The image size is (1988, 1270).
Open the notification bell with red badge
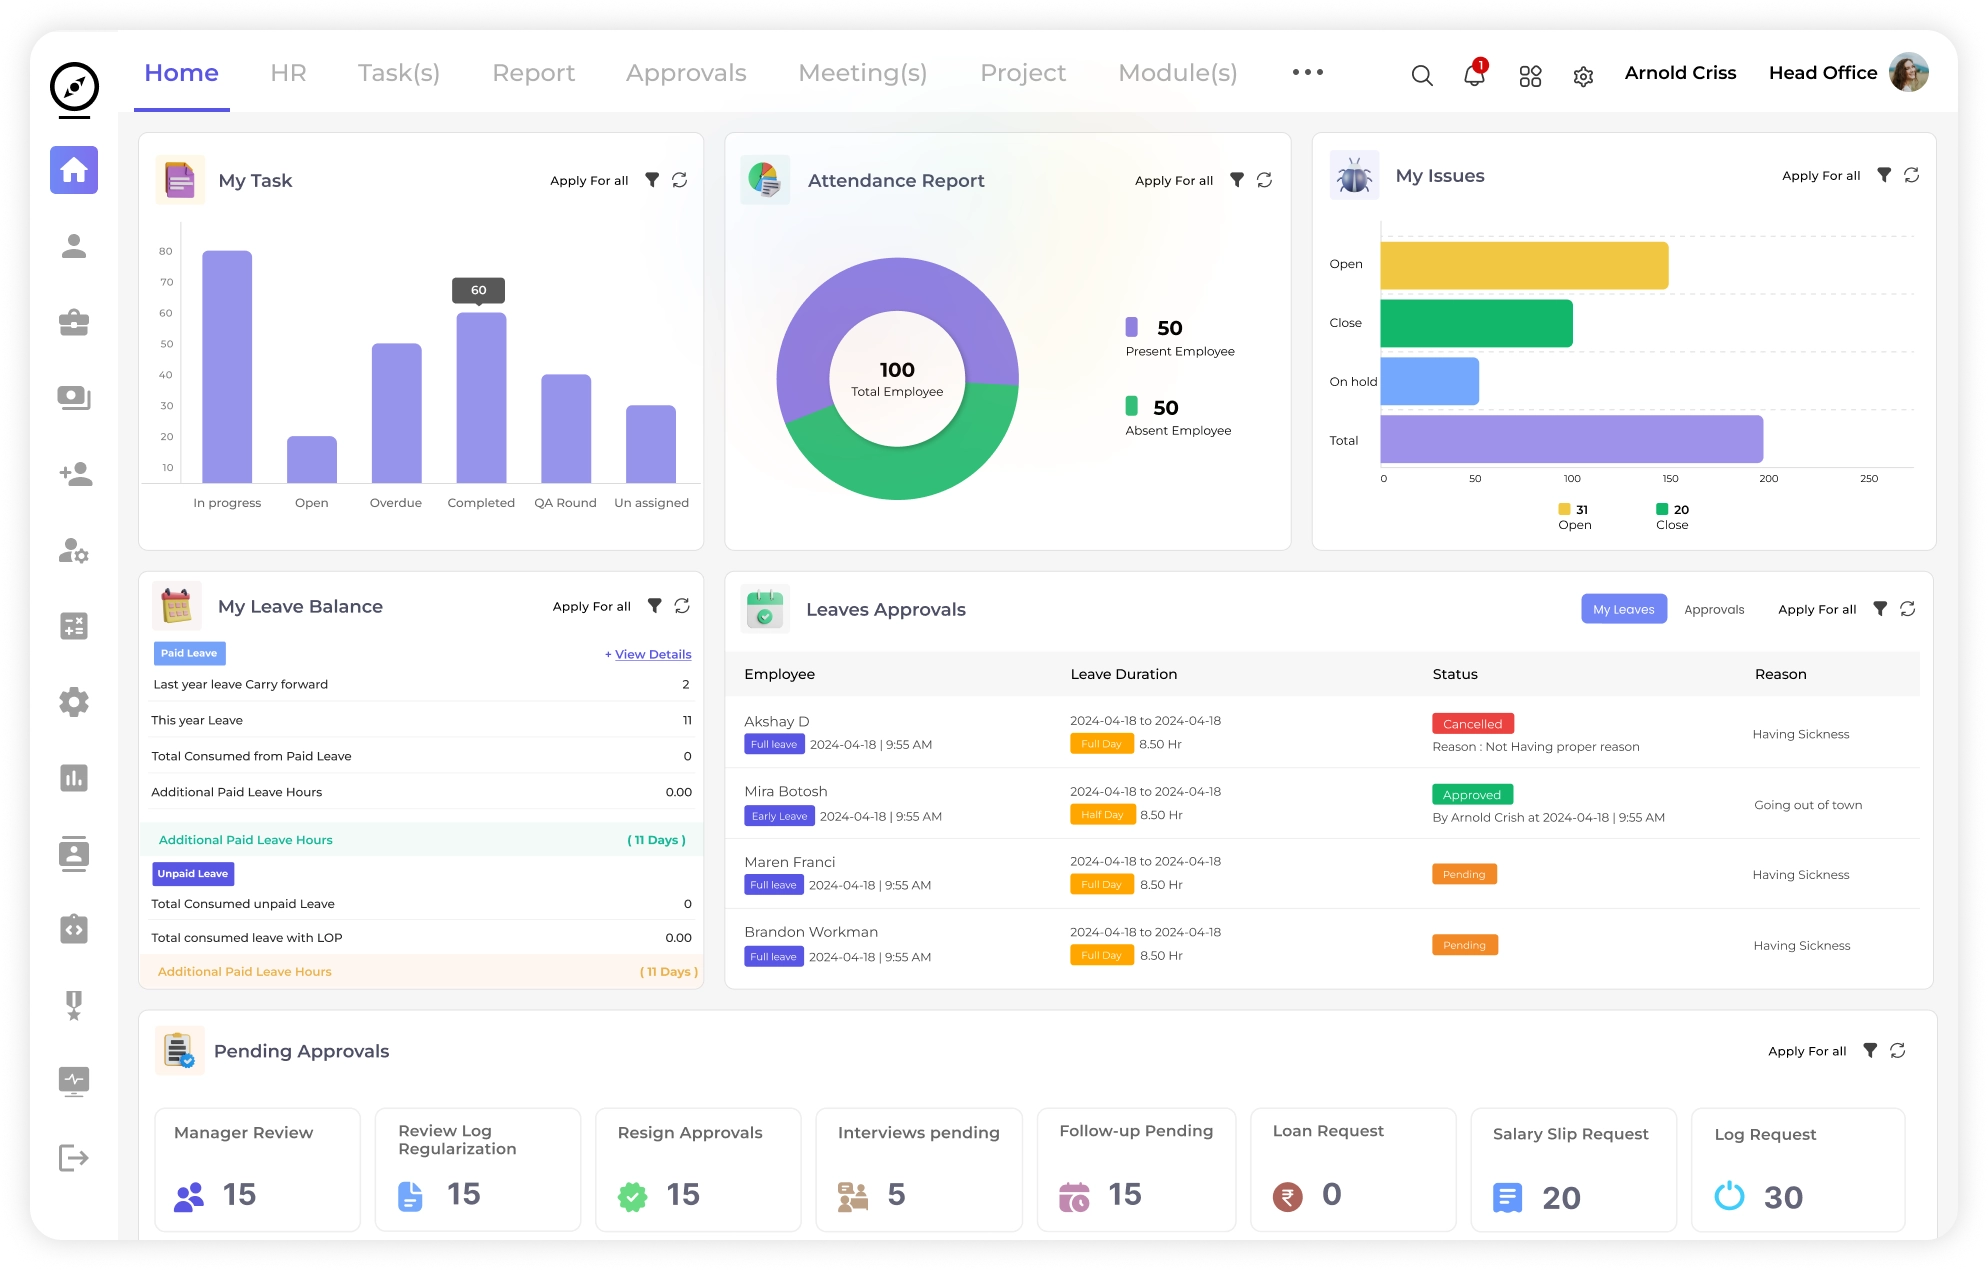tap(1472, 76)
